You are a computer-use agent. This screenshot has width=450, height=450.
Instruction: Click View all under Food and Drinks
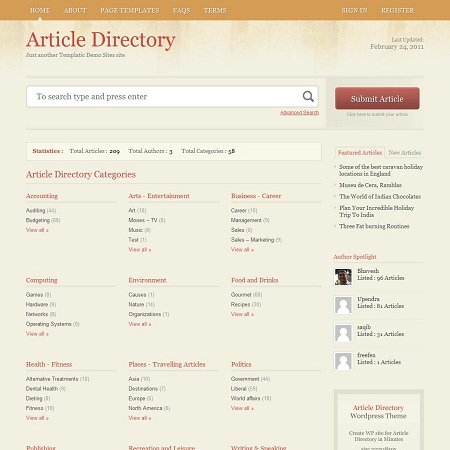point(242,314)
